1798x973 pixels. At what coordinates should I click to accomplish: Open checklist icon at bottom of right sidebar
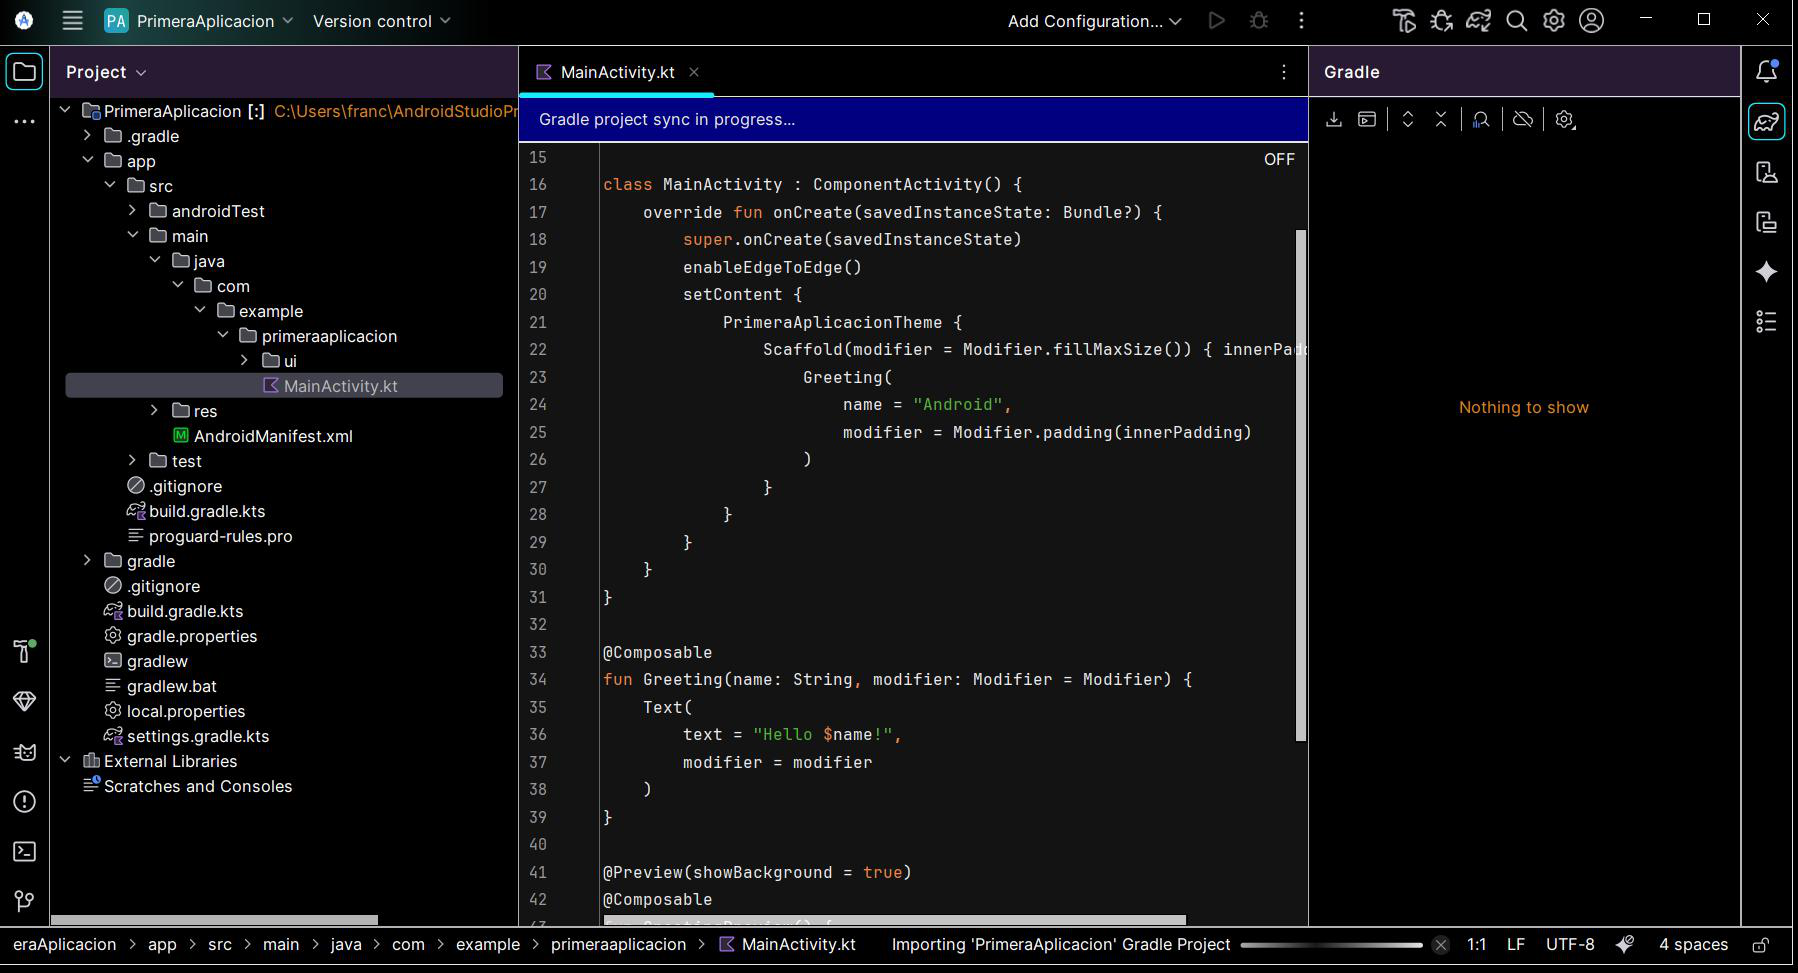[1767, 321]
